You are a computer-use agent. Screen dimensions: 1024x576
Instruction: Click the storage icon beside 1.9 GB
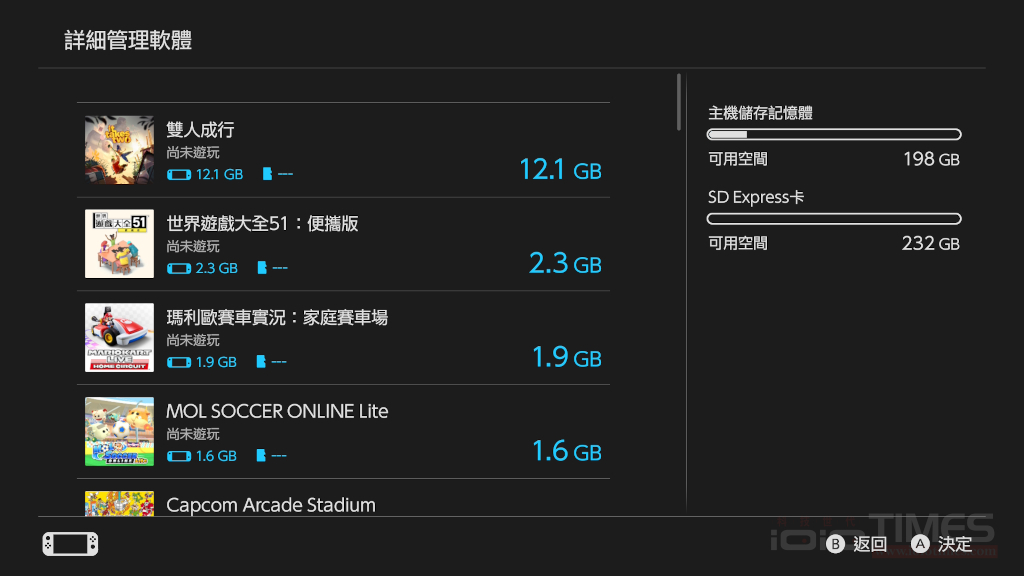tap(180, 361)
